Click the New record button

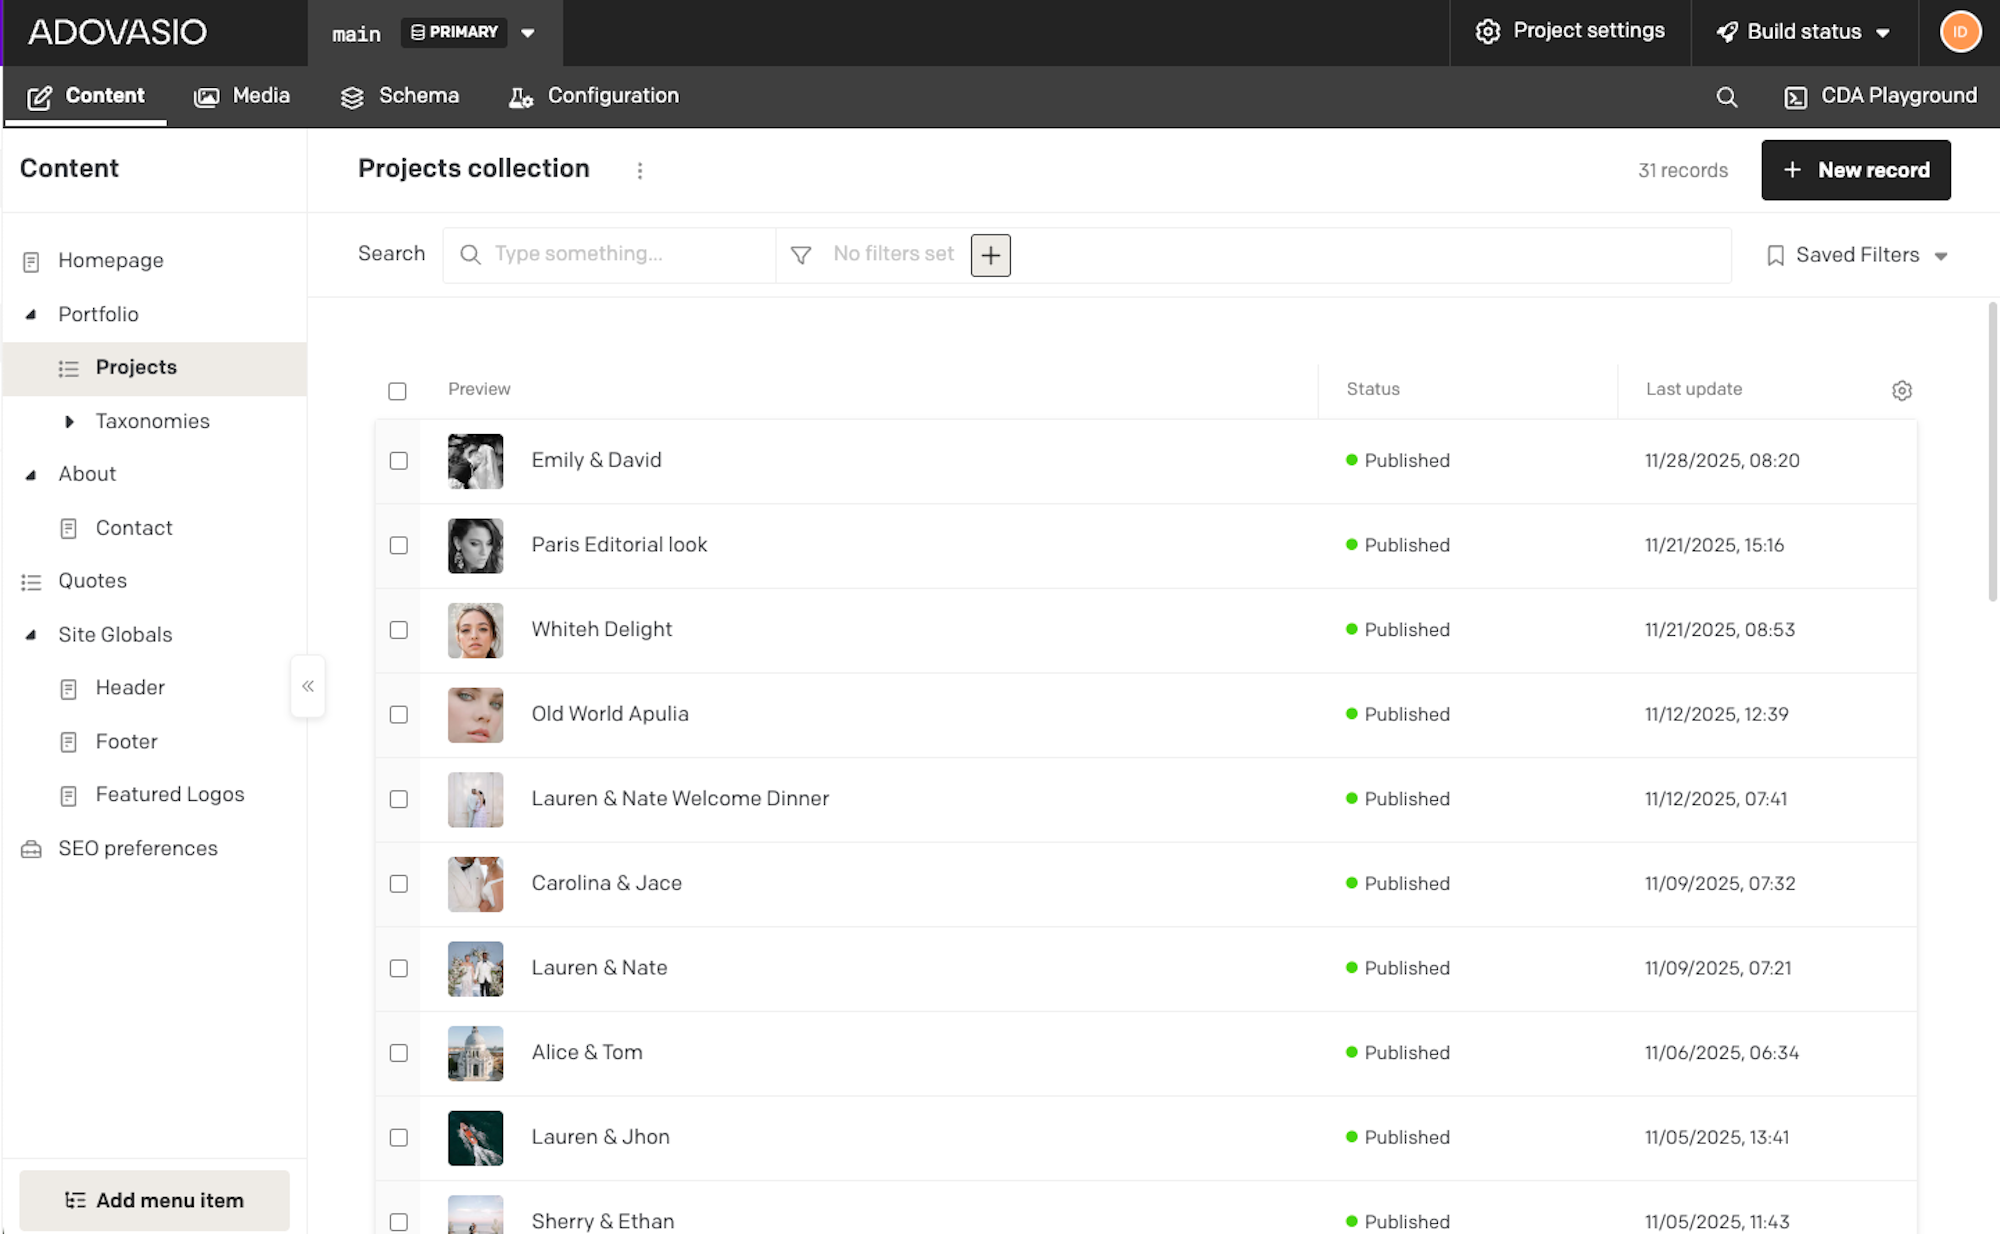1855,170
